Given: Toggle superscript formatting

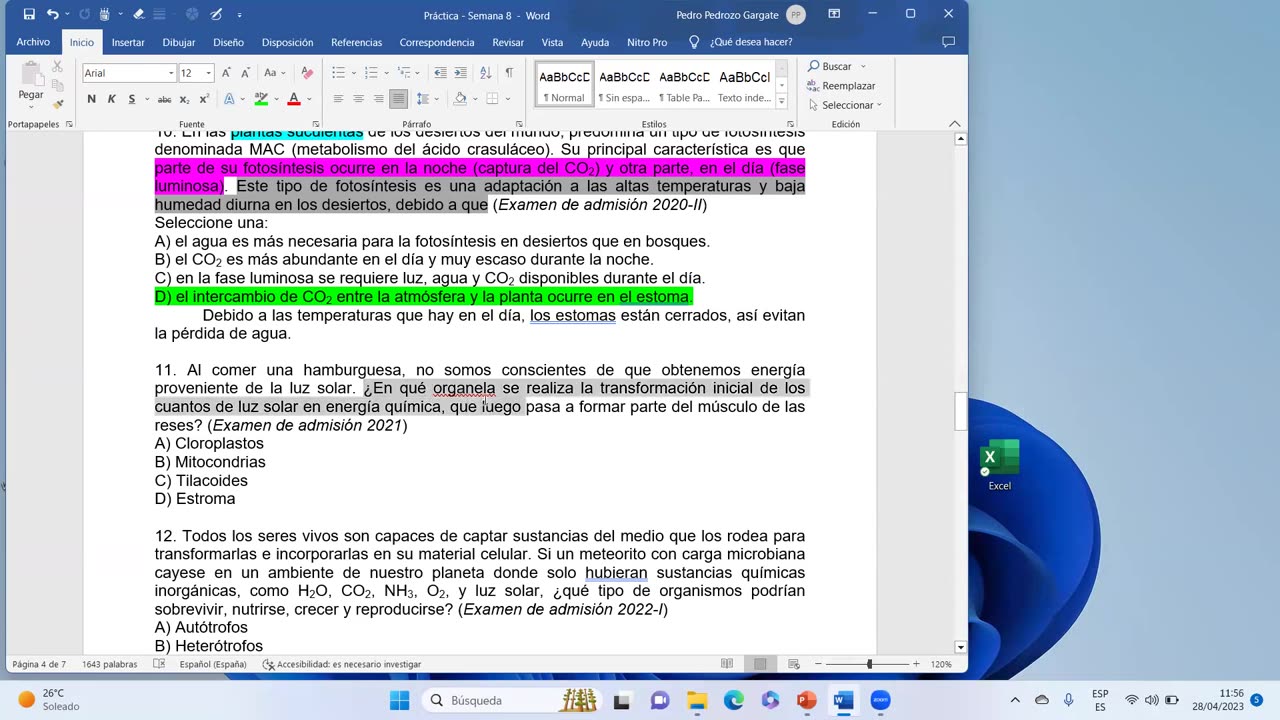Looking at the screenshot, I should pos(204,99).
